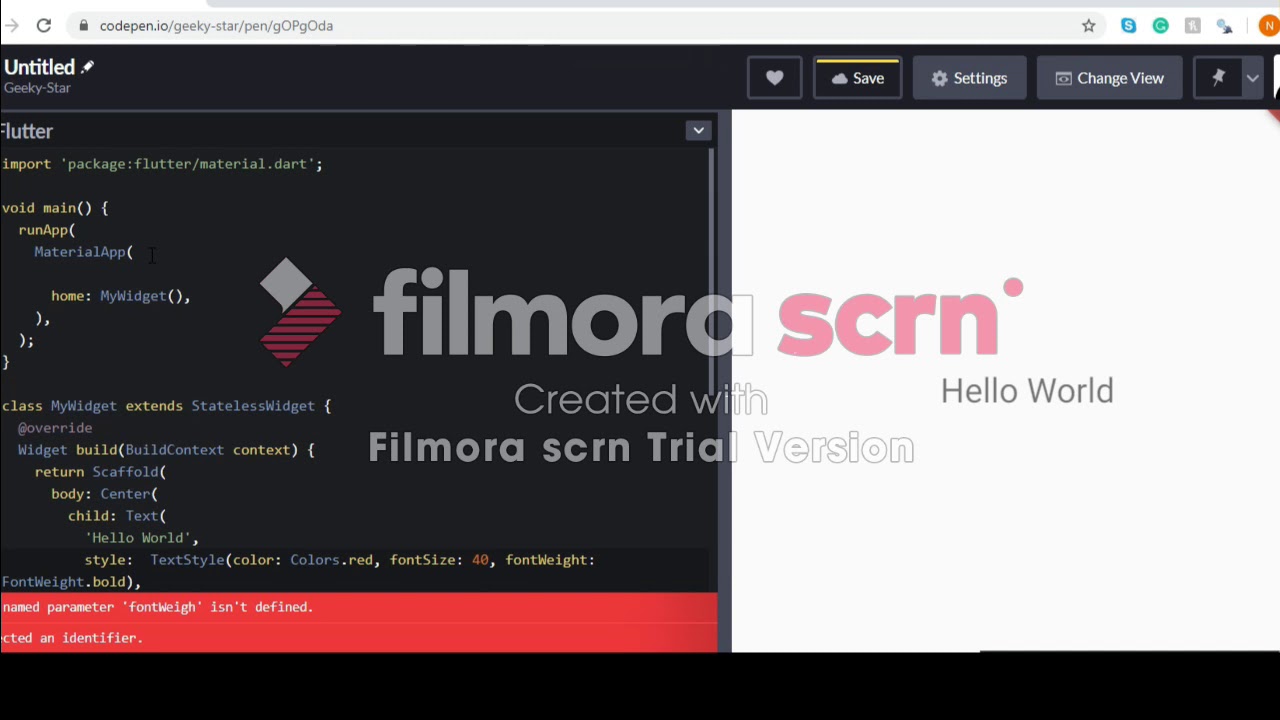Image resolution: width=1280 pixels, height=720 pixels.
Task: Click the 'expected an identifier' error message
Action: (x=71, y=638)
